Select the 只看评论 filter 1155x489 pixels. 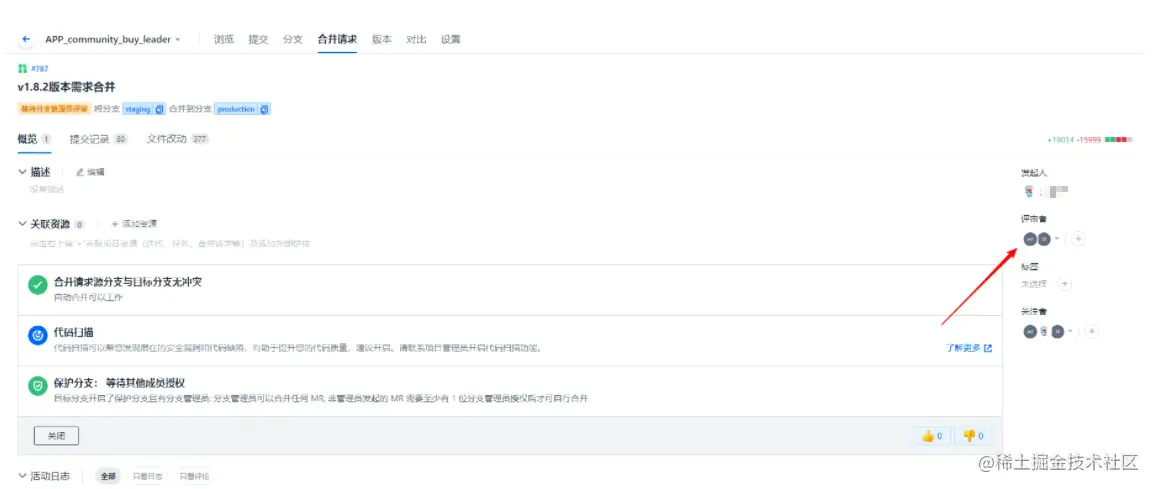194,476
